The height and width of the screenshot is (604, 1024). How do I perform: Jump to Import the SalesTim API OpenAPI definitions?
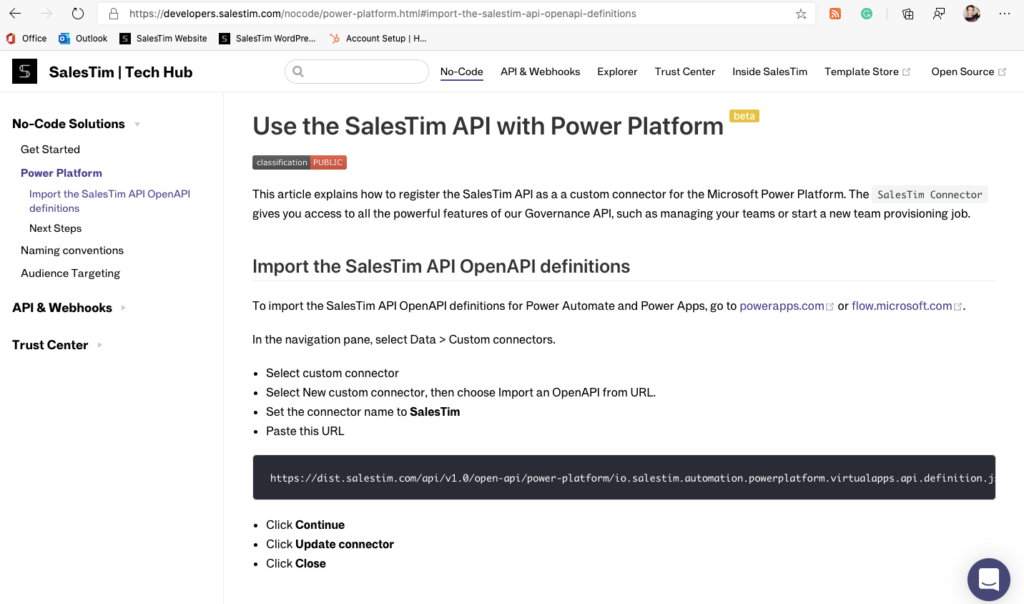[x=110, y=201]
